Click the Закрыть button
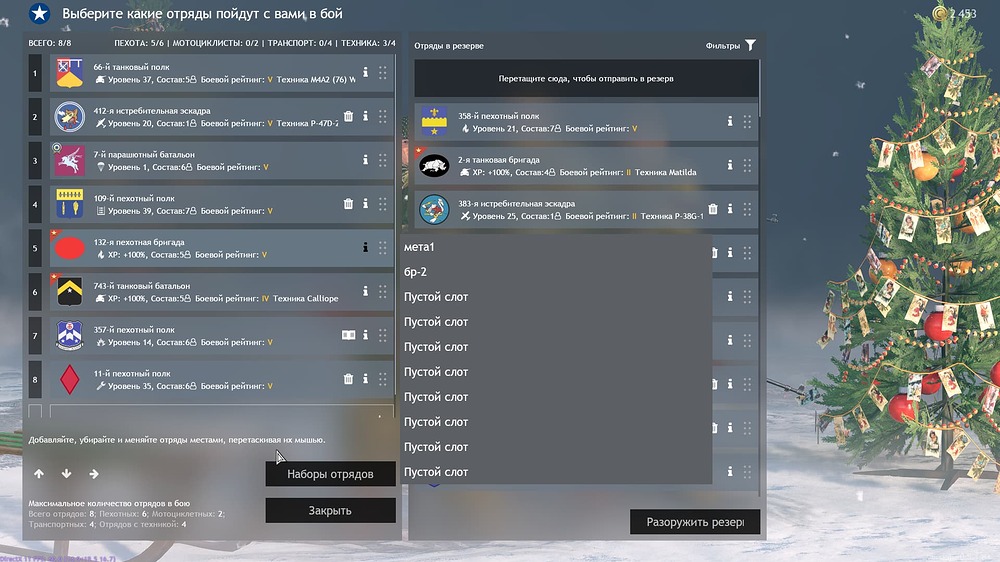 [x=330, y=511]
